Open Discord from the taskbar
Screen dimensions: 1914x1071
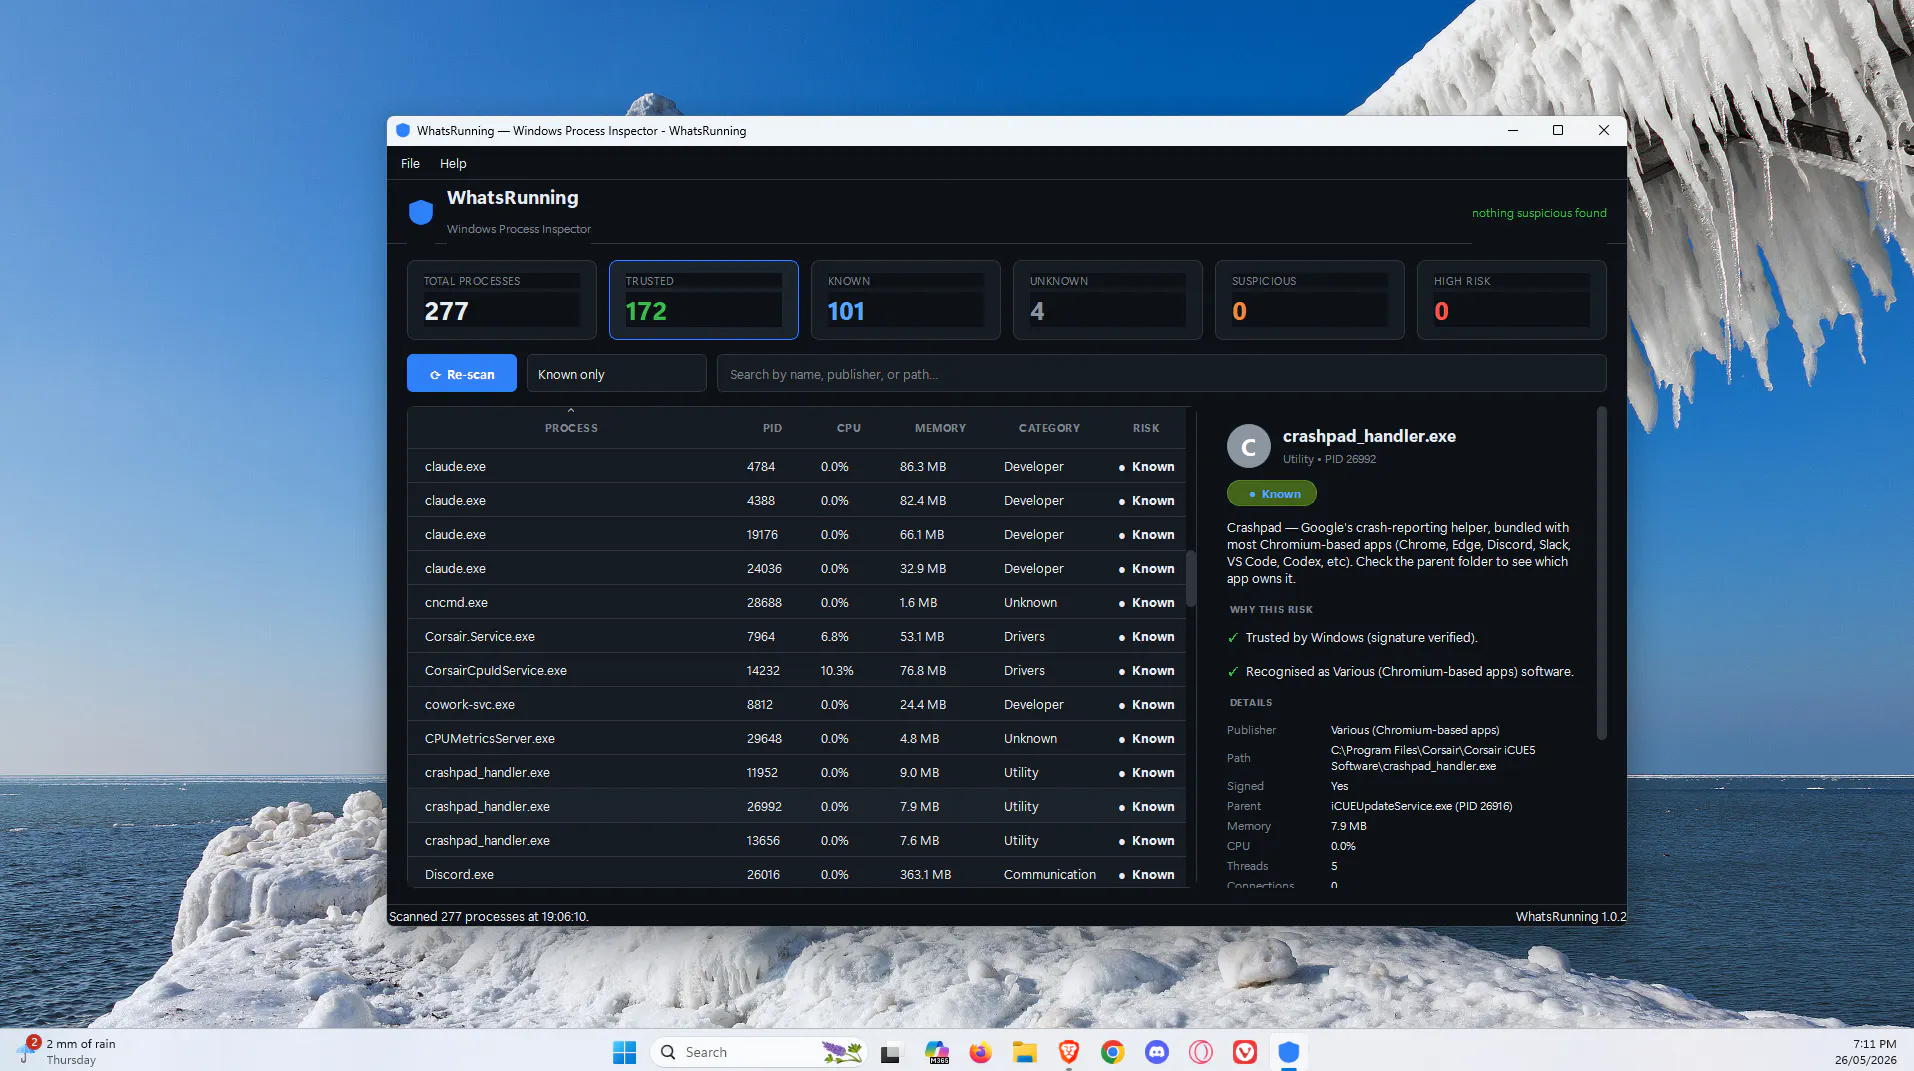[x=1156, y=1052]
